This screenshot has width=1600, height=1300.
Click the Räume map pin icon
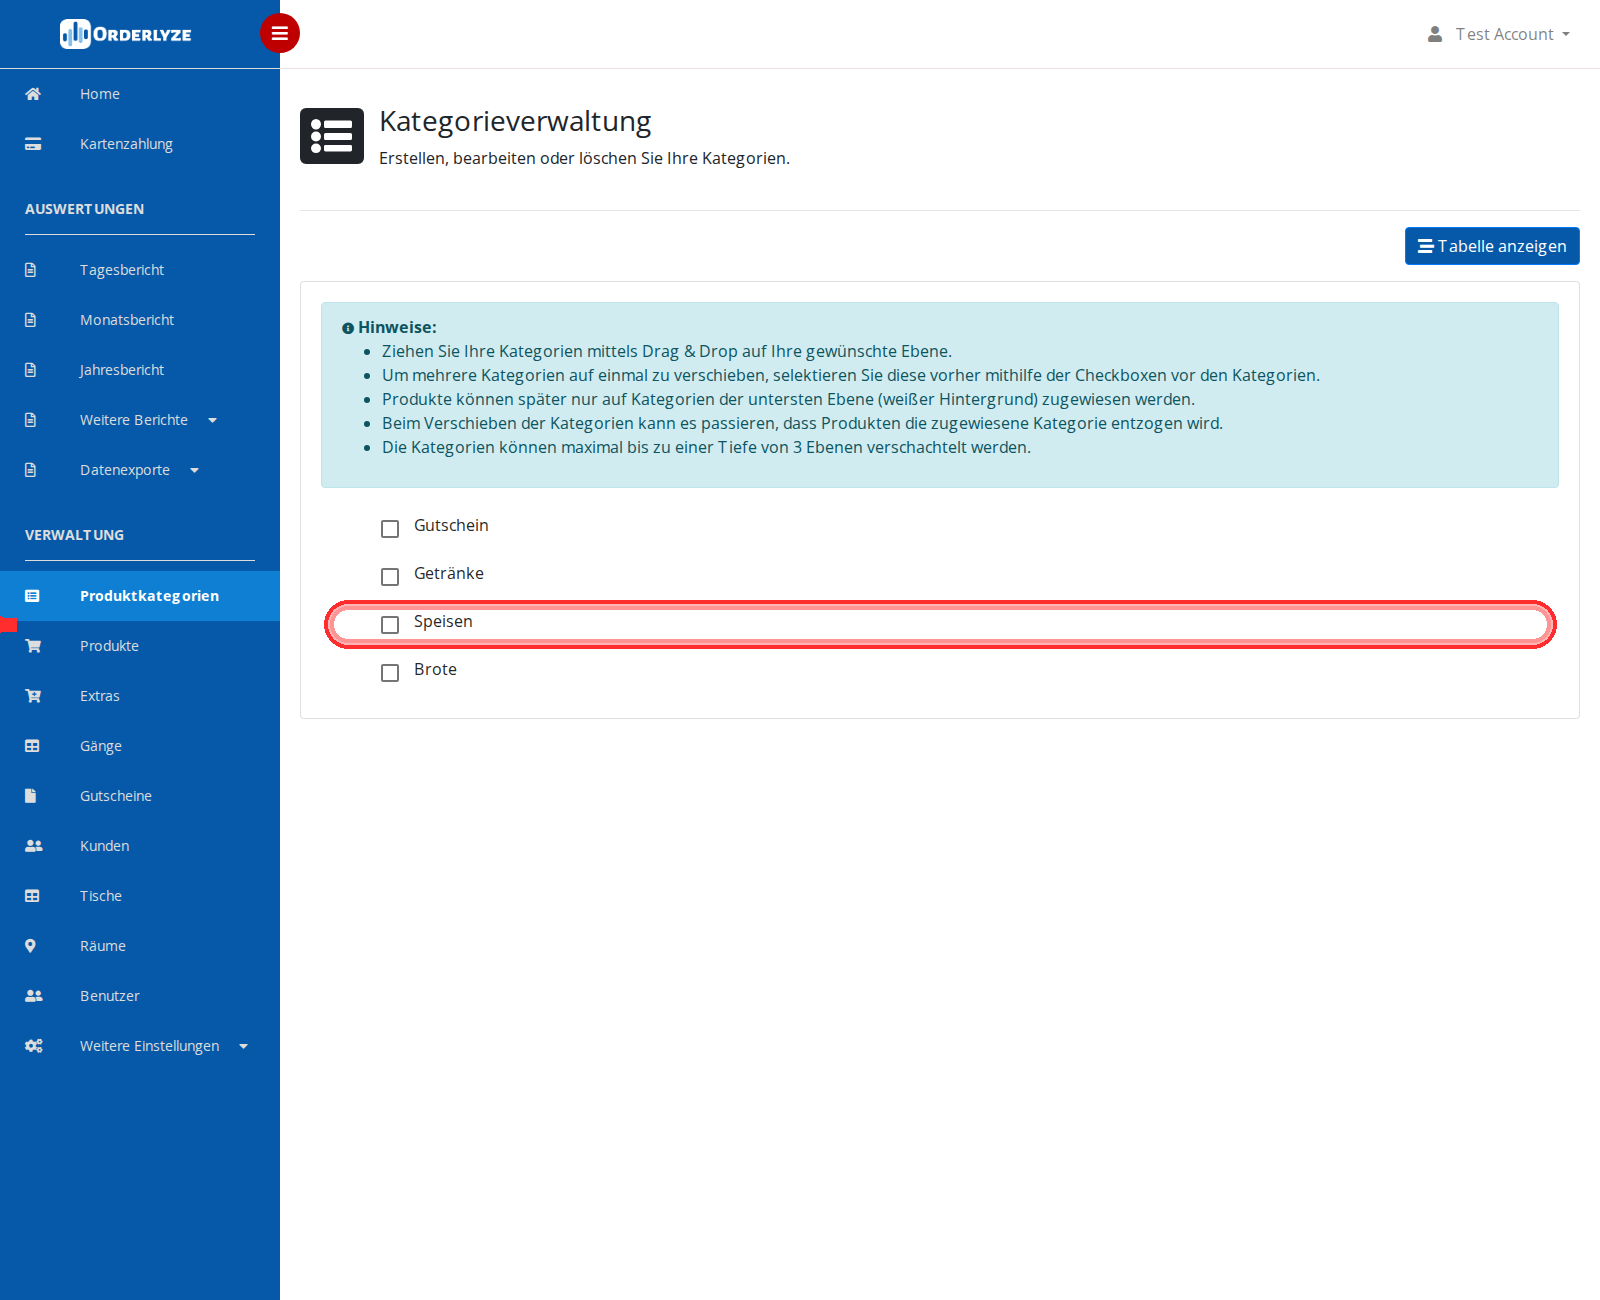pyautogui.click(x=30, y=946)
